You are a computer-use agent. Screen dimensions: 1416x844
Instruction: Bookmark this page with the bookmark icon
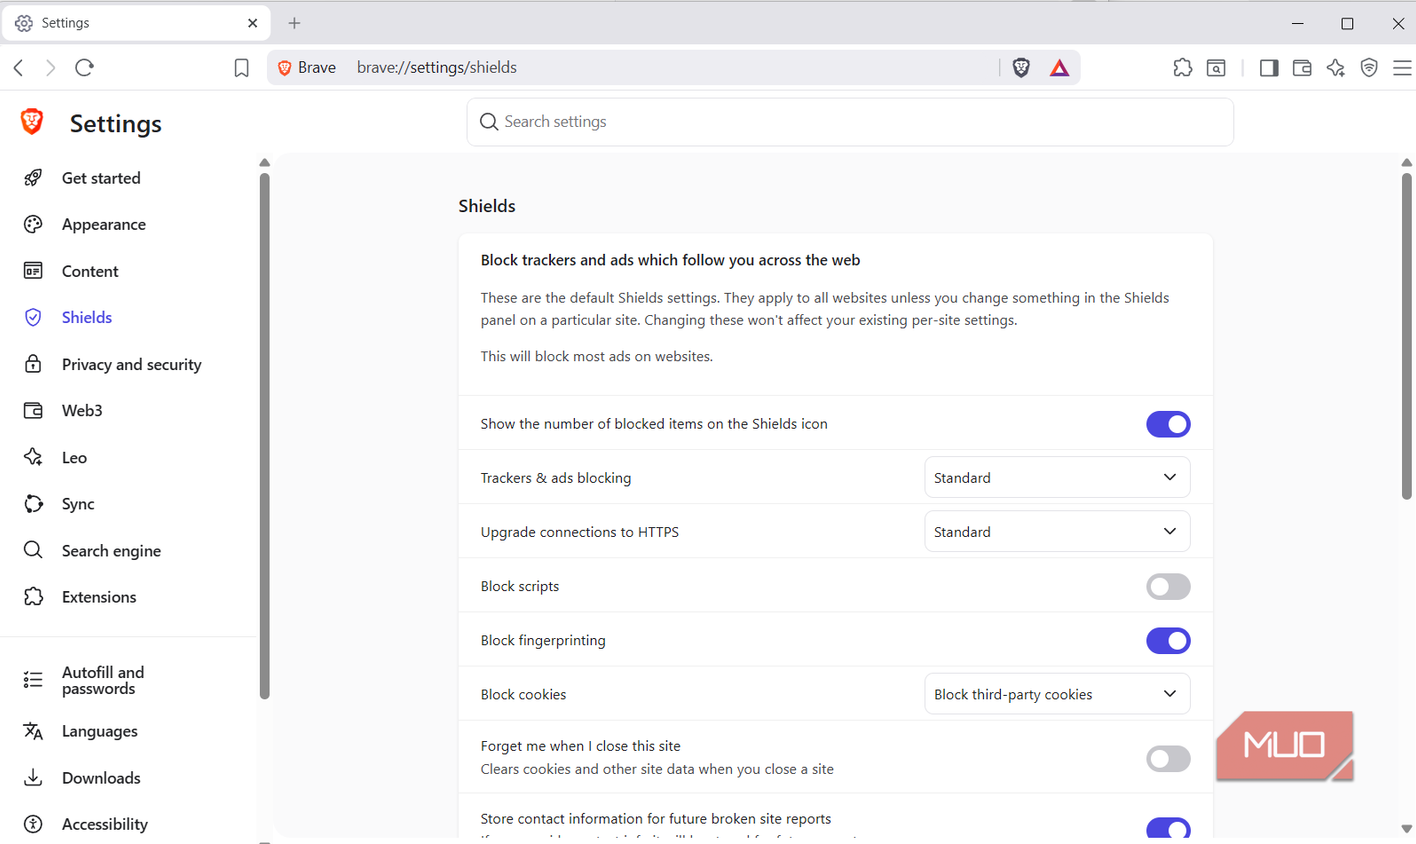241,68
